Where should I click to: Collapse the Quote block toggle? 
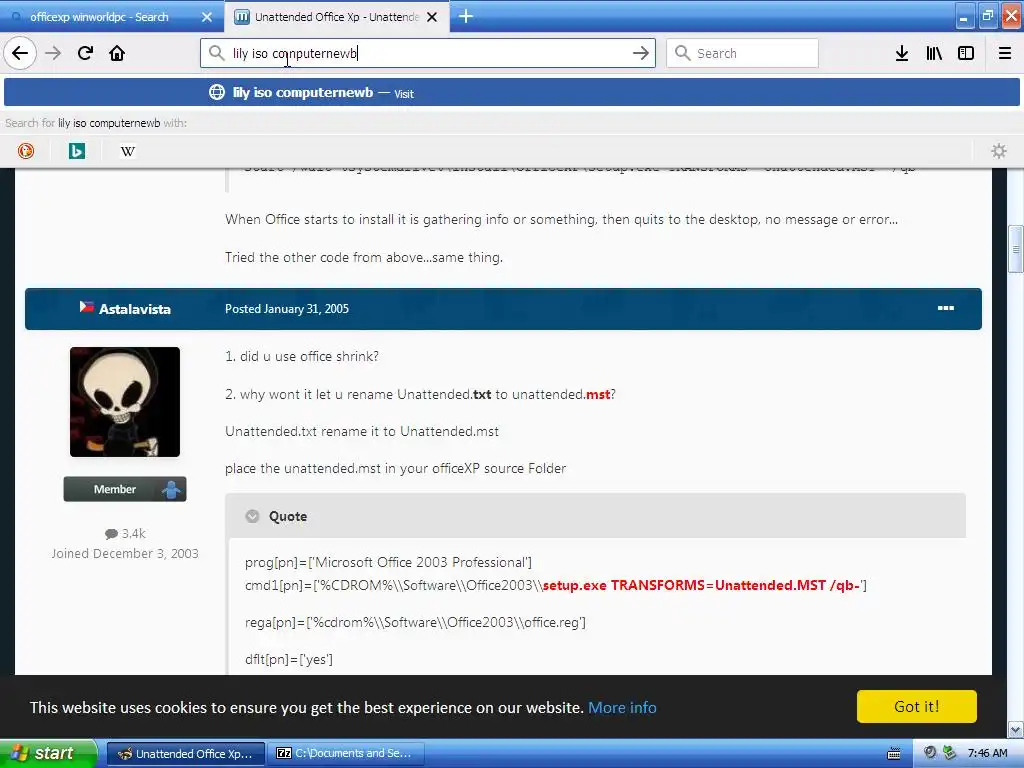252,517
